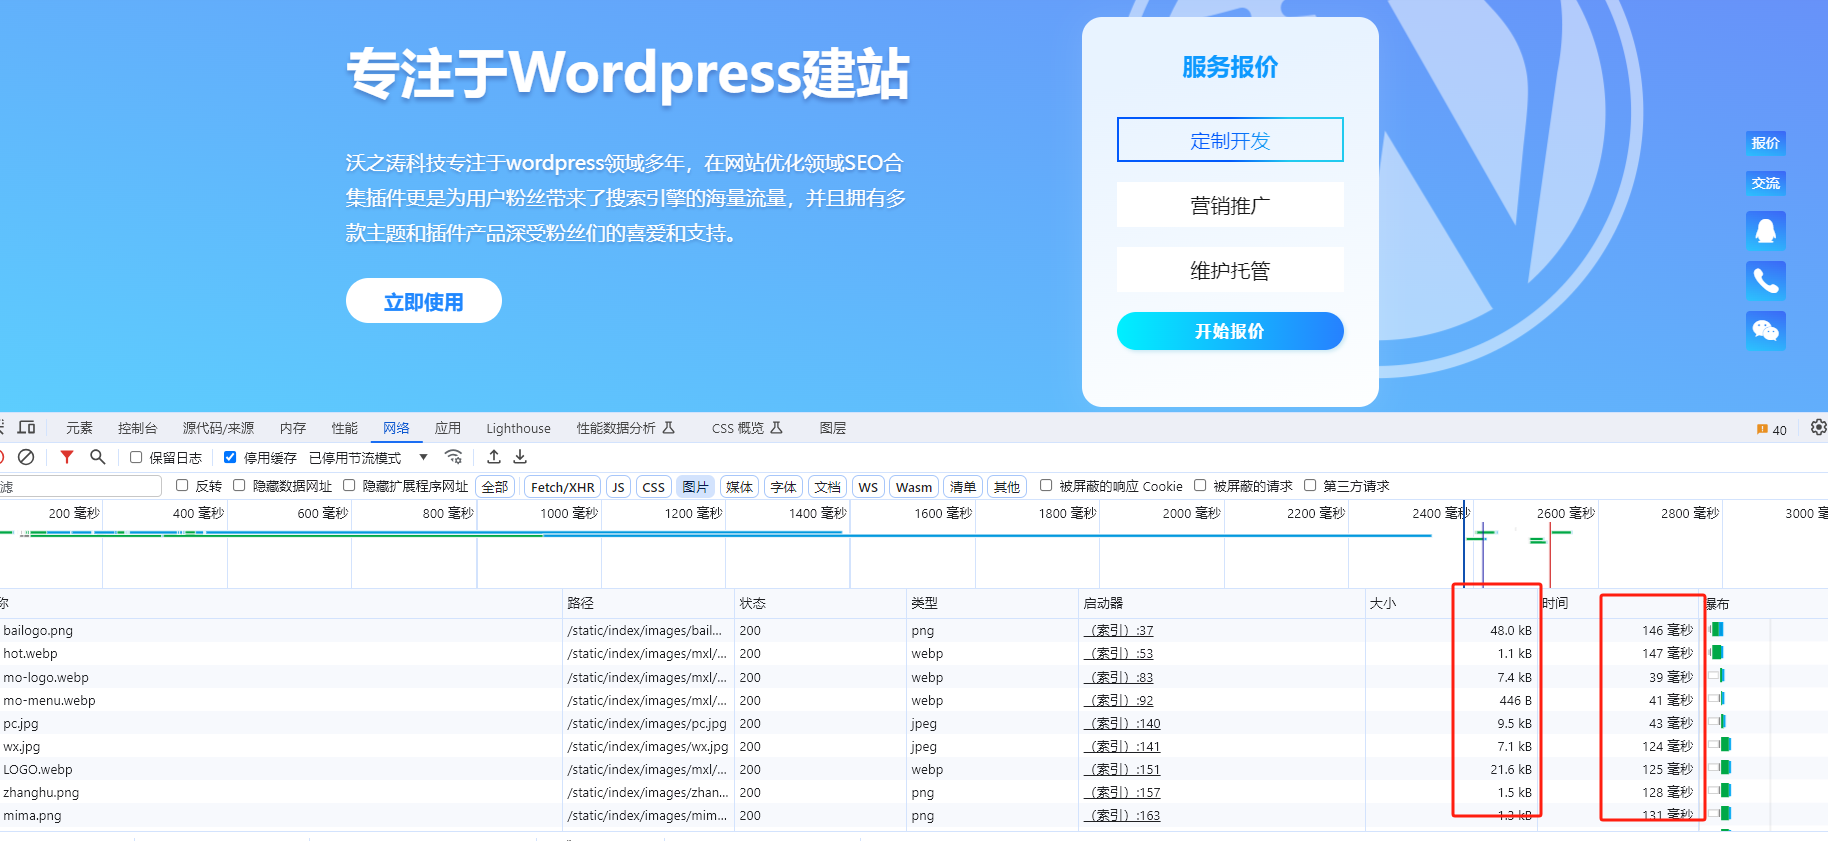This screenshot has height=841, width=1828.
Task: Sort by the 大小 column header
Action: pyautogui.click(x=1451, y=603)
